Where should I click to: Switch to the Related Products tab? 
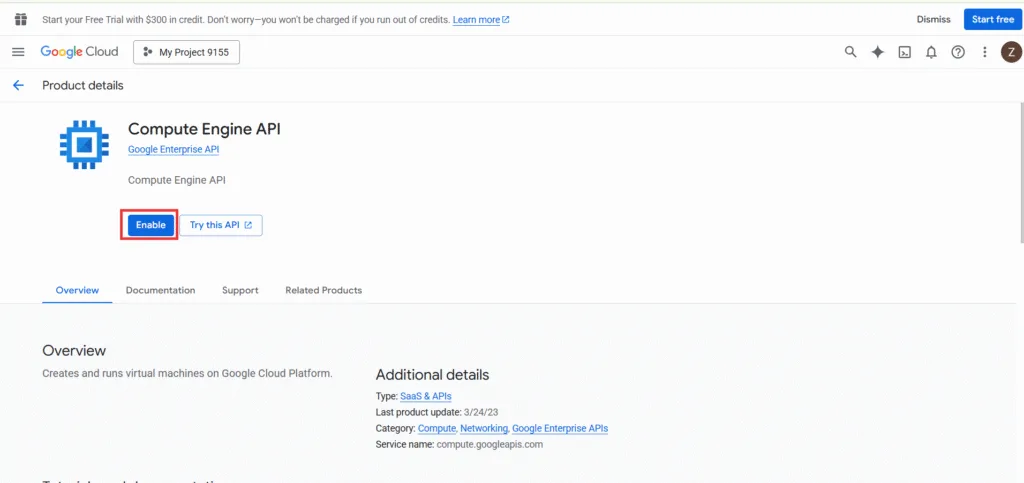coord(323,290)
